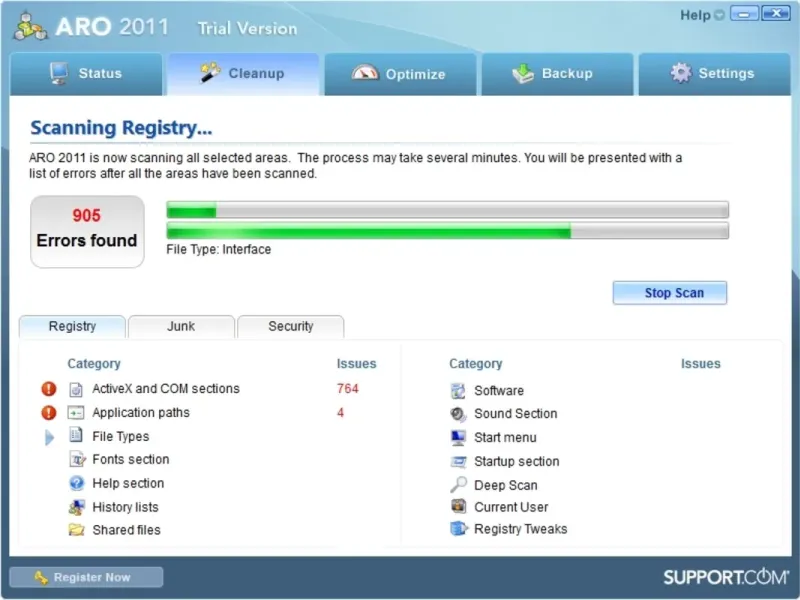Image resolution: width=800 pixels, height=600 pixels.
Task: Click the Registry Tweaks label
Action: [521, 529]
